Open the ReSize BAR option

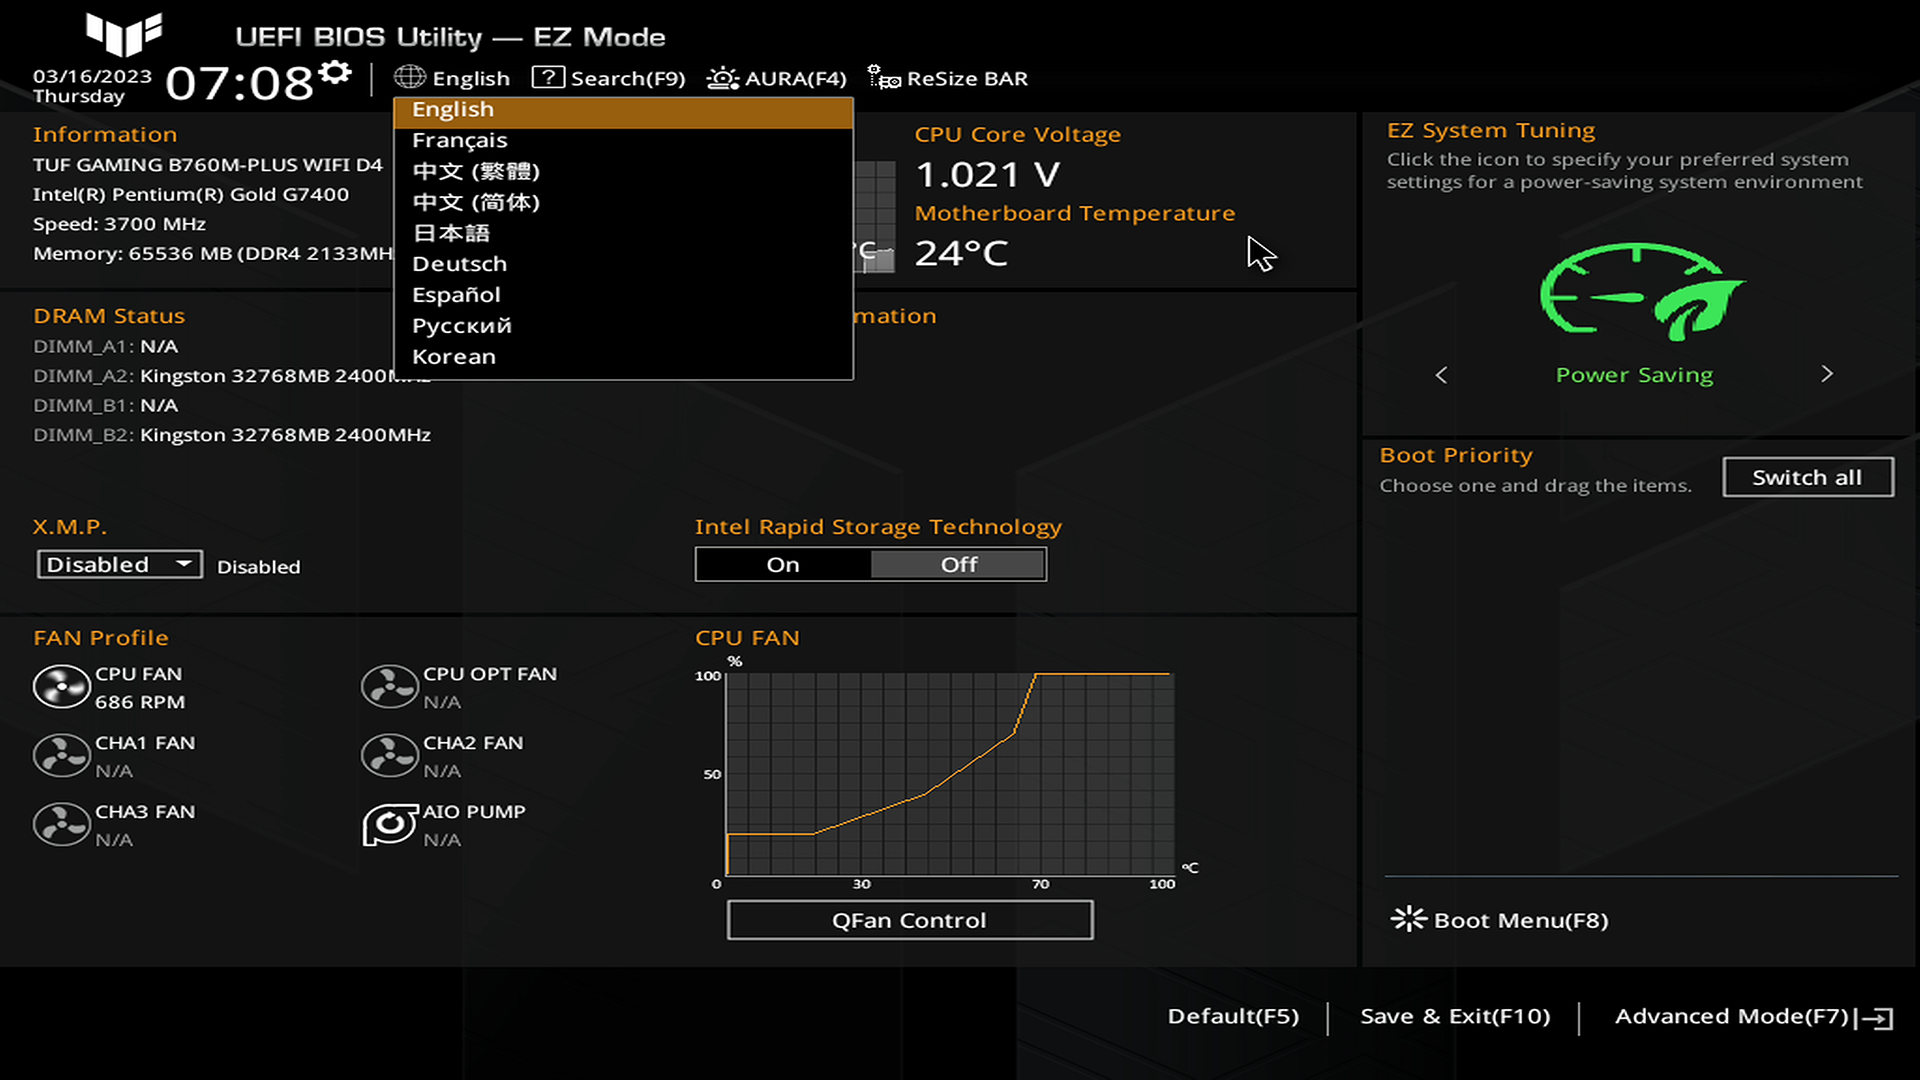click(948, 78)
